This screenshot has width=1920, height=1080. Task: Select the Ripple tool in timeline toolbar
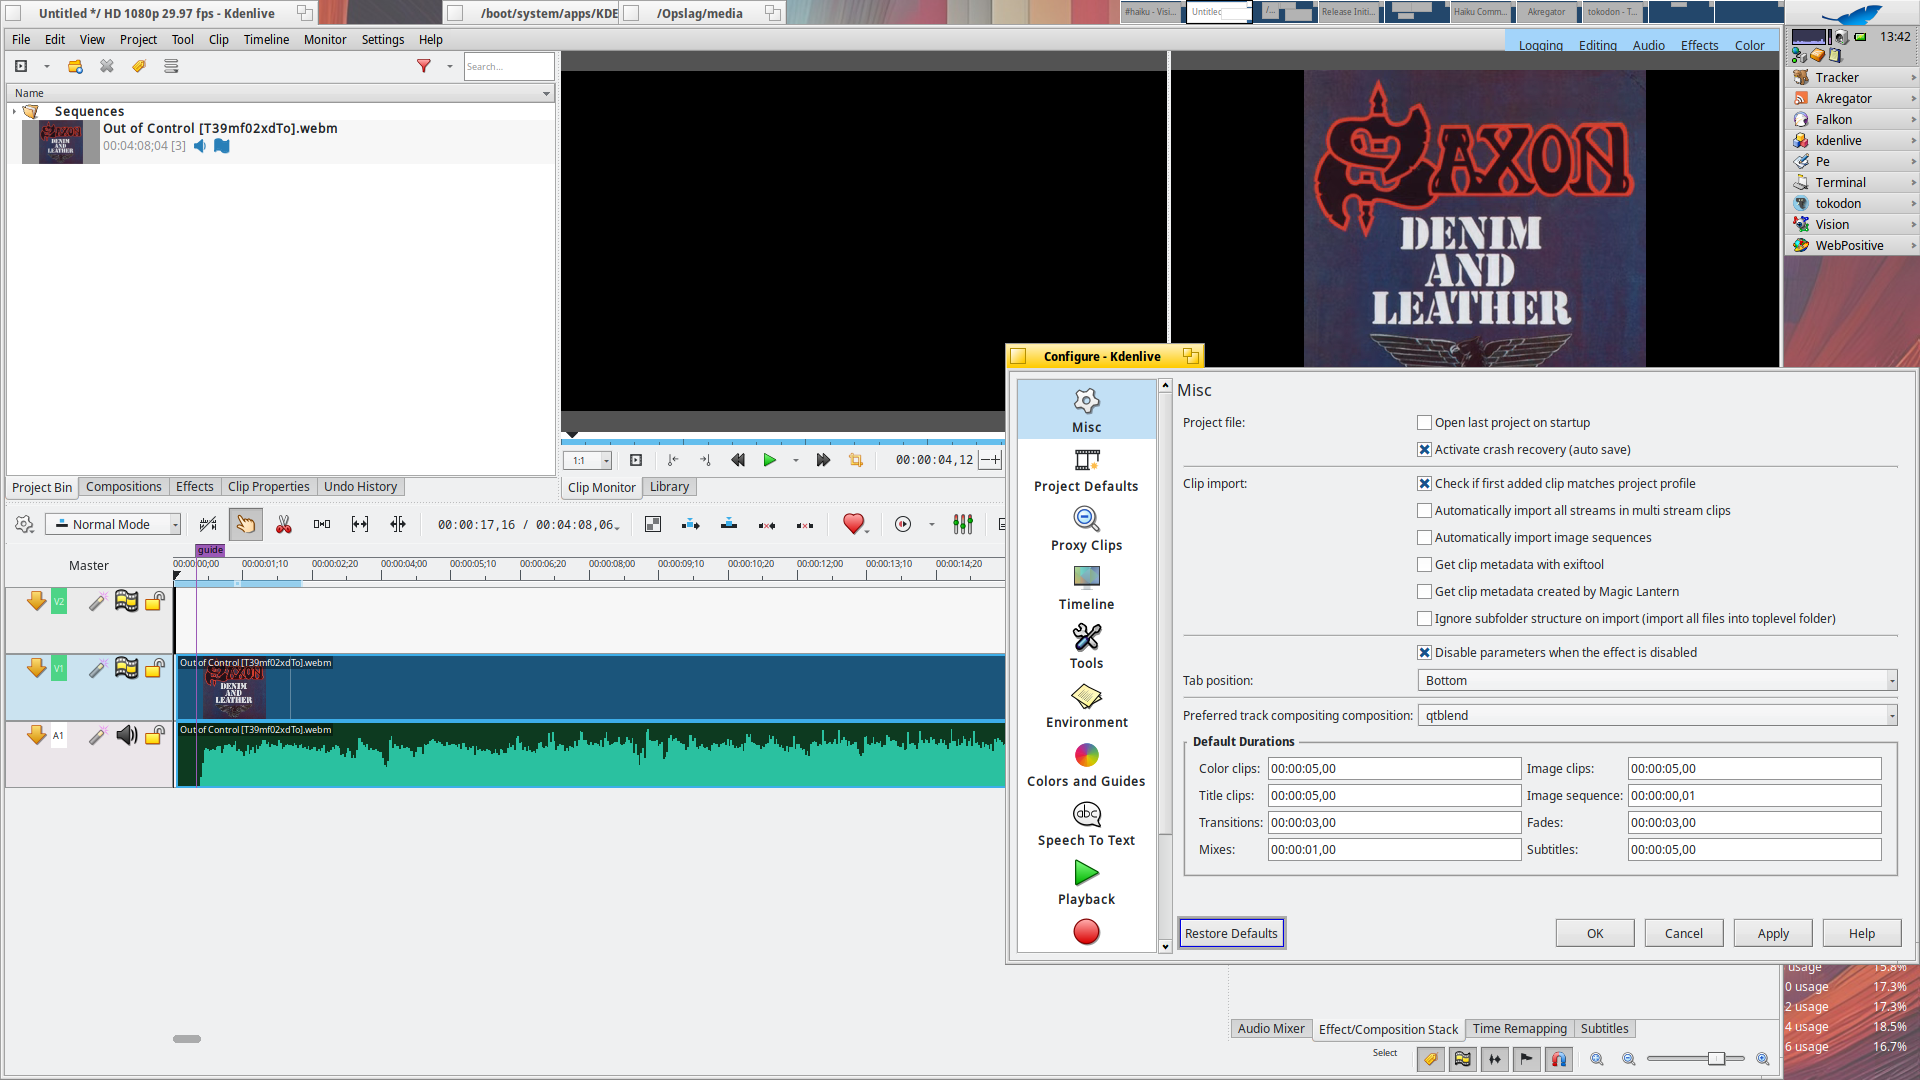pos(398,524)
